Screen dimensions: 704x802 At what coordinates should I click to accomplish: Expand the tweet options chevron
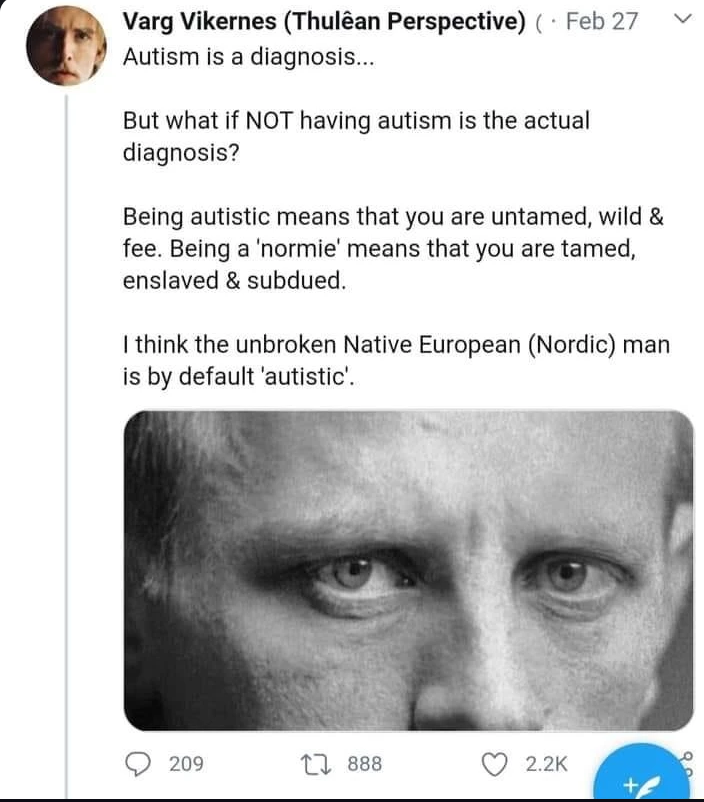[683, 21]
